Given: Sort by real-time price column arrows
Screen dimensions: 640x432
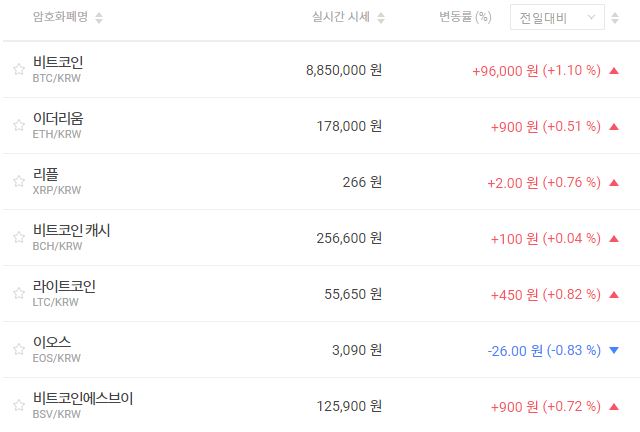Looking at the screenshot, I should coord(381,17).
